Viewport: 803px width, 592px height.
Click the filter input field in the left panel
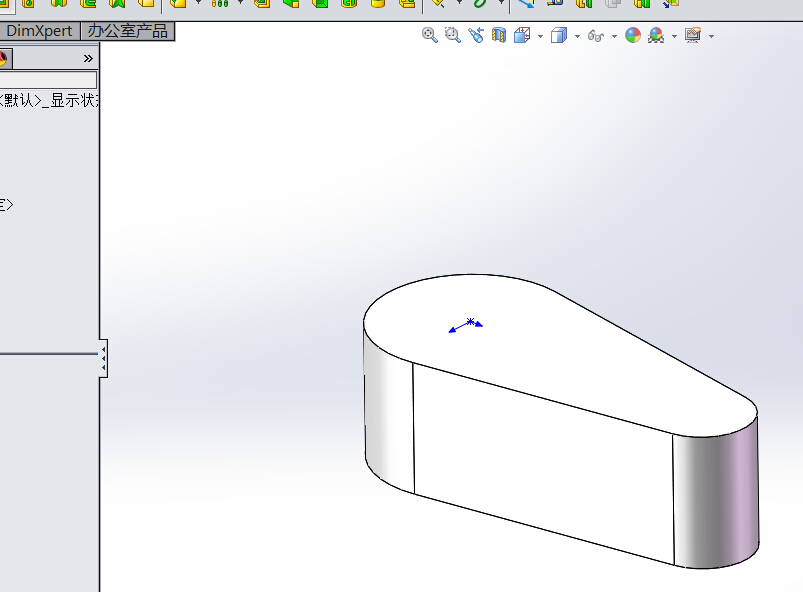48,80
